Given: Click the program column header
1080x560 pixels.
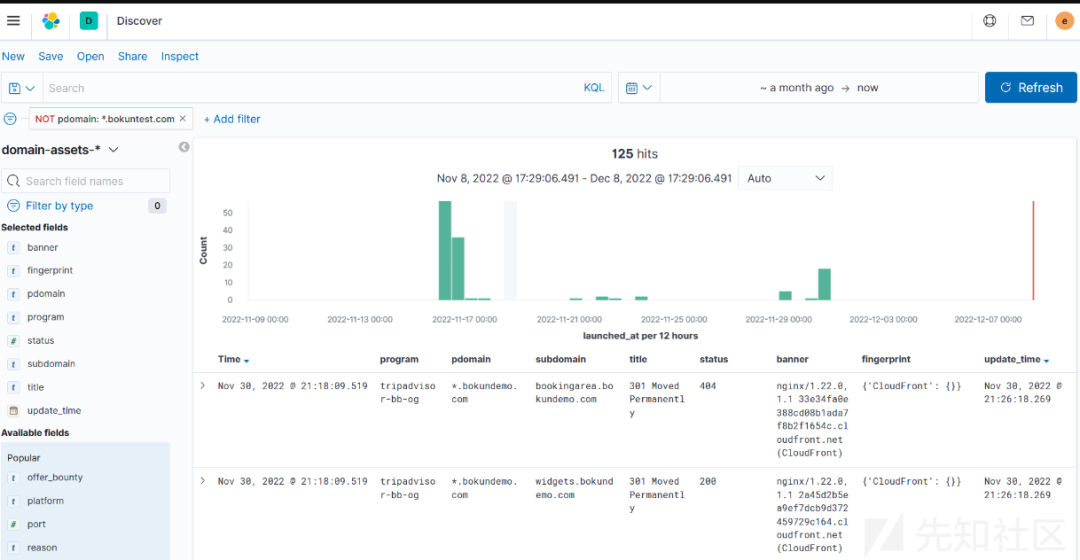Looking at the screenshot, I should point(399,359).
